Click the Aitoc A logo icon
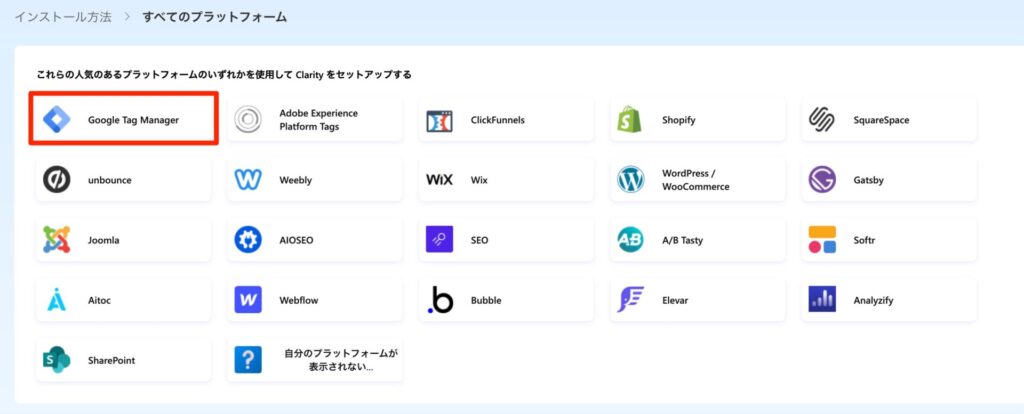The image size is (1024, 414). pyautogui.click(x=57, y=300)
